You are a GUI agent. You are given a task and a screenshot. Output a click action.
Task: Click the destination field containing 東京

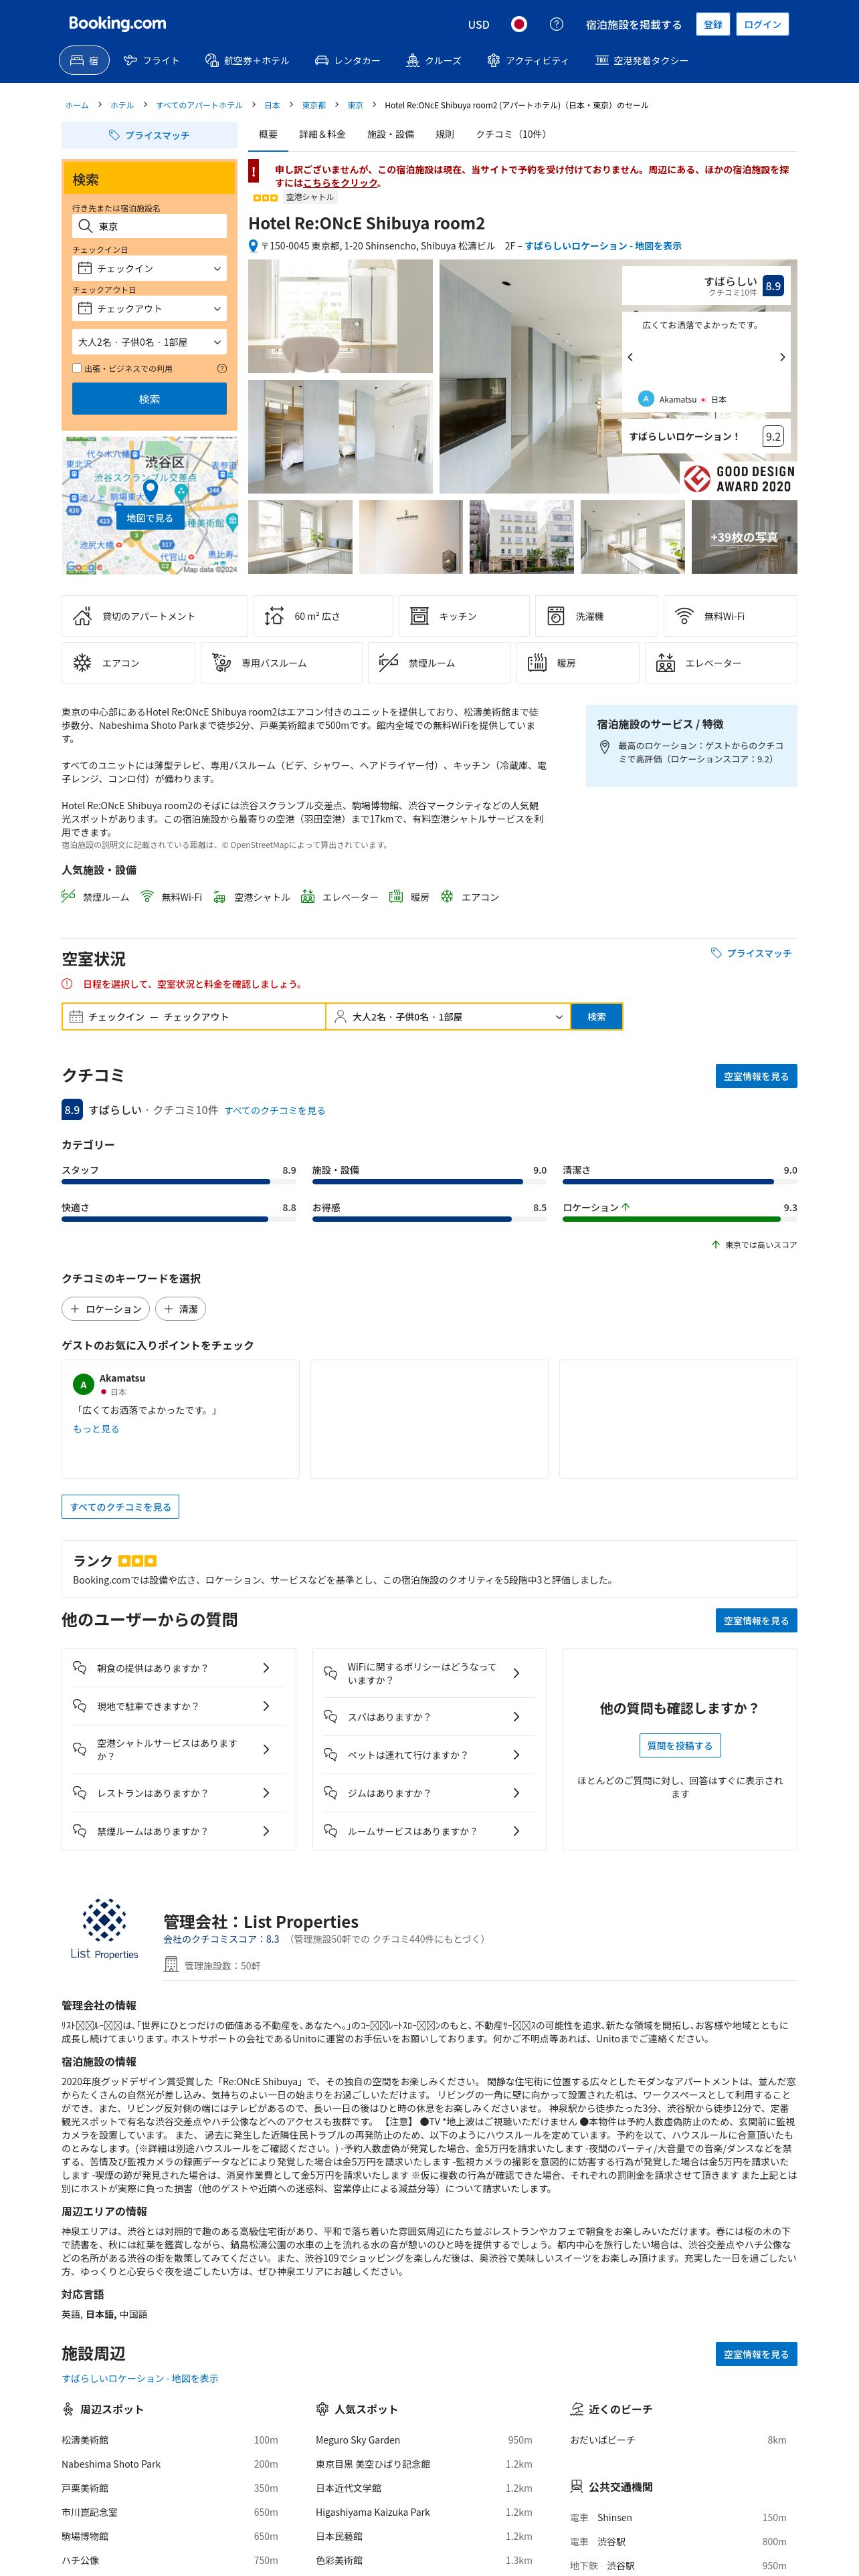[149, 227]
